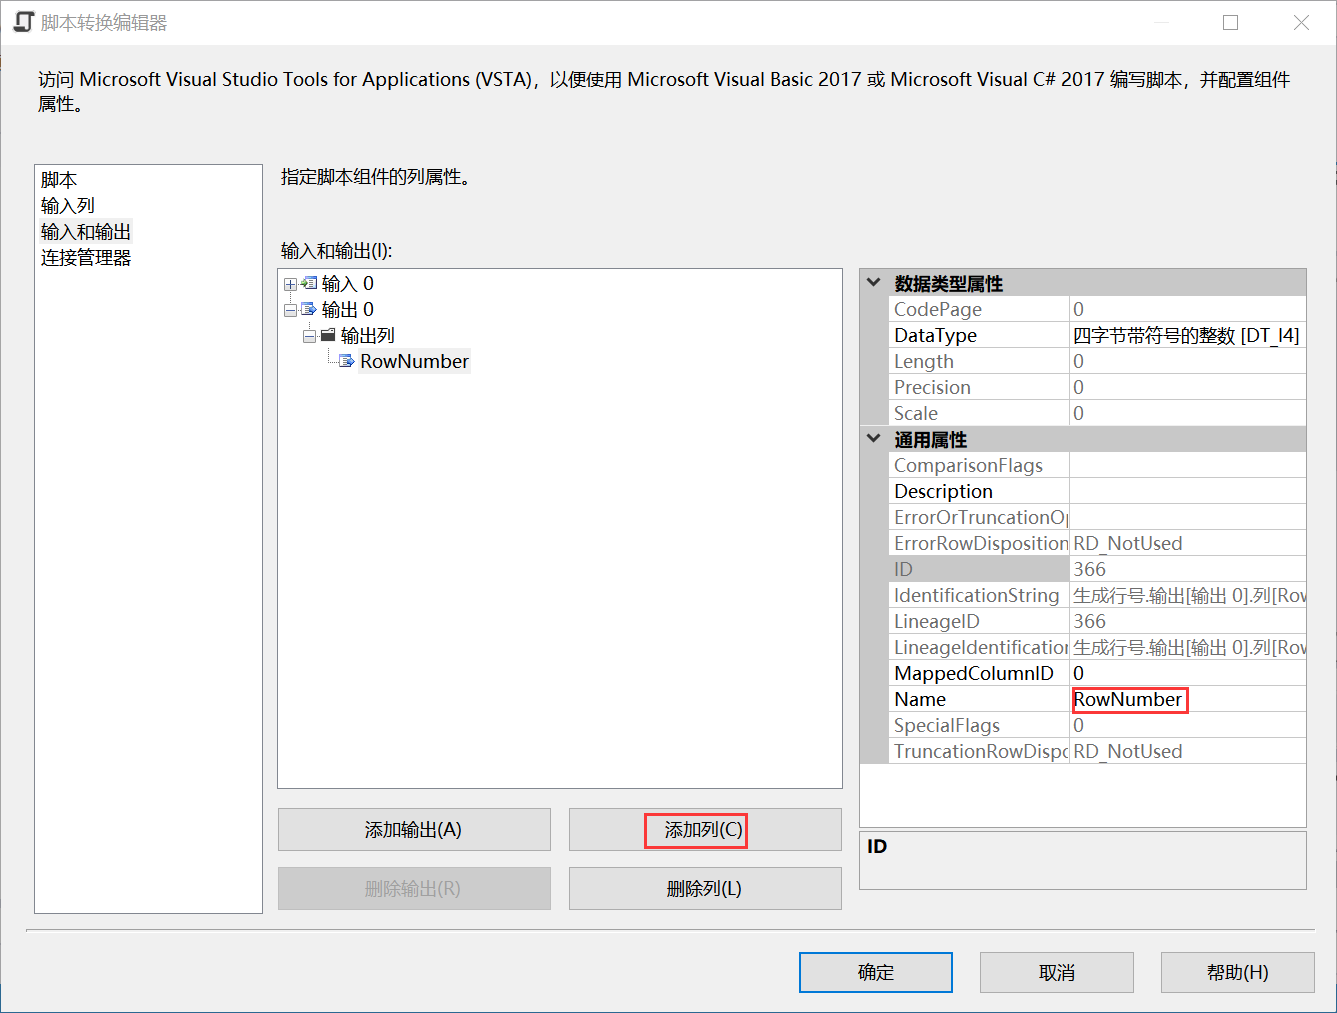This screenshot has height=1013, width=1337.
Task: Cancel the dialog with 取消
Action: click(1057, 972)
